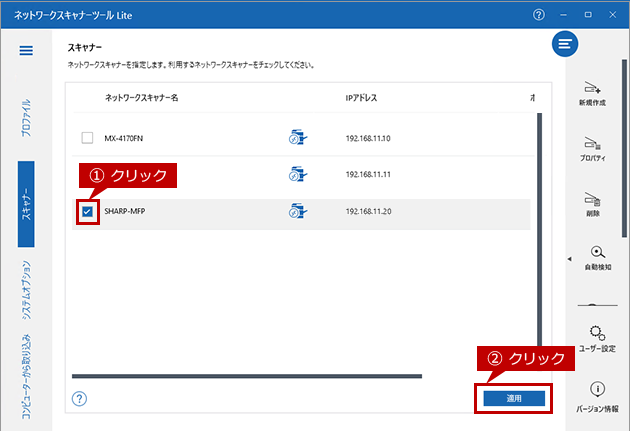
Task: Open the hamburger navigation menu
Action: [26, 51]
